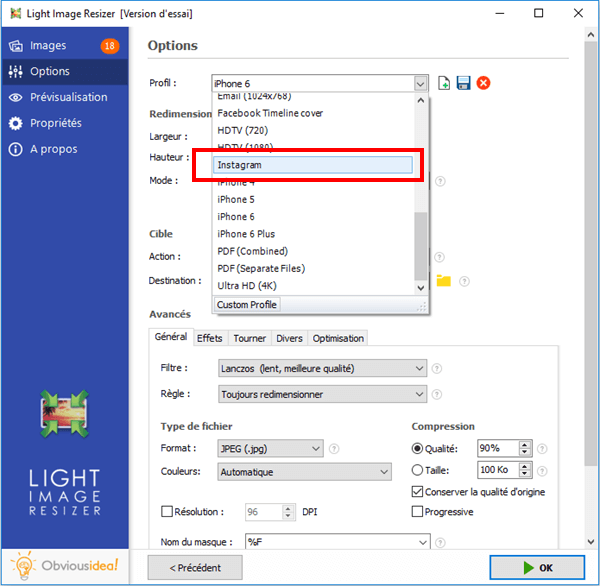Image resolution: width=600 pixels, height=586 pixels.
Task: Choose iPhone 5 profile
Action: click(x=313, y=199)
